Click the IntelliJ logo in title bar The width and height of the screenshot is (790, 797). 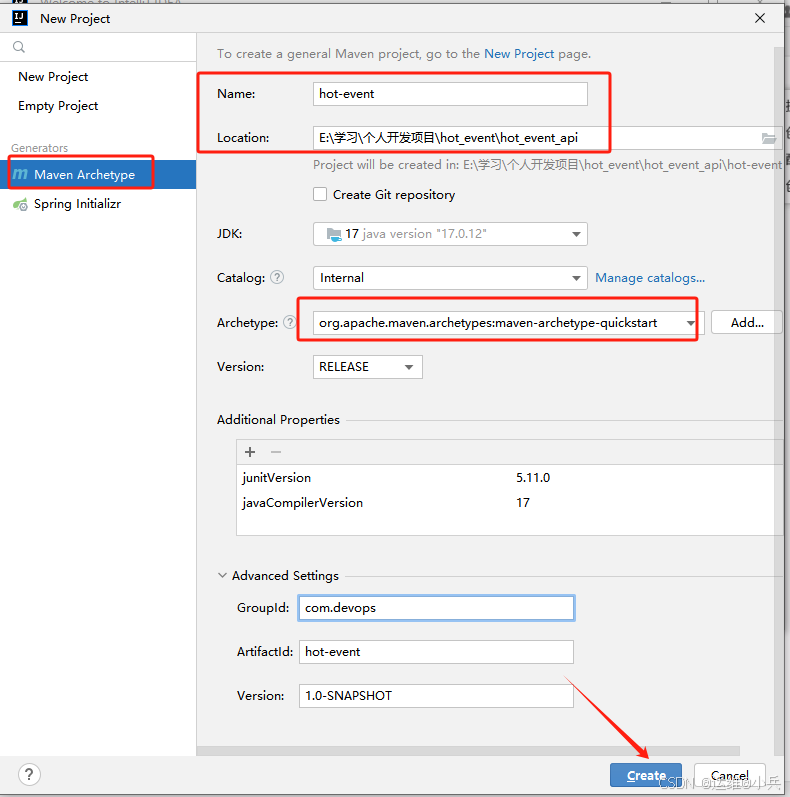(x=19, y=18)
